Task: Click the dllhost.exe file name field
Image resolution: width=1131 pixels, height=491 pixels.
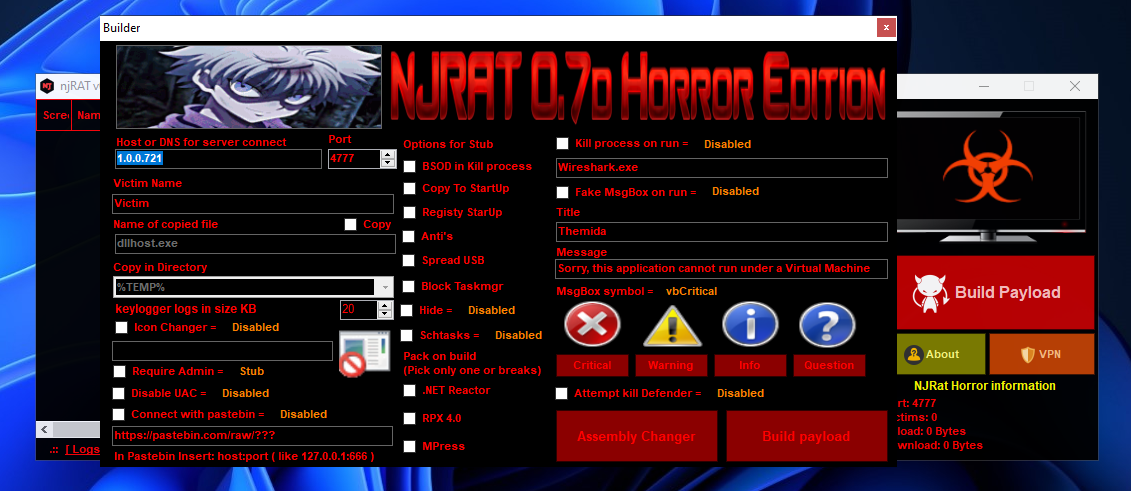Action: pyautogui.click(x=255, y=244)
